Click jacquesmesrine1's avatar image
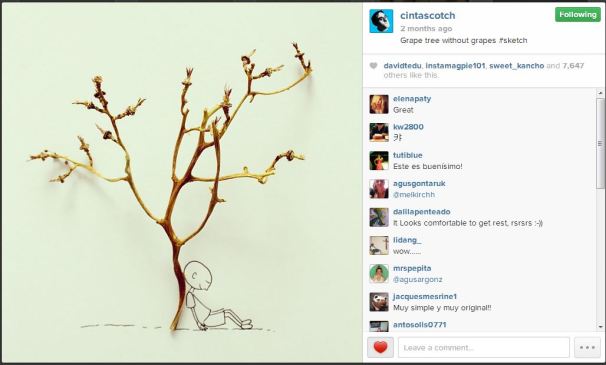Screen dimensions: 606x365 [x=379, y=302]
